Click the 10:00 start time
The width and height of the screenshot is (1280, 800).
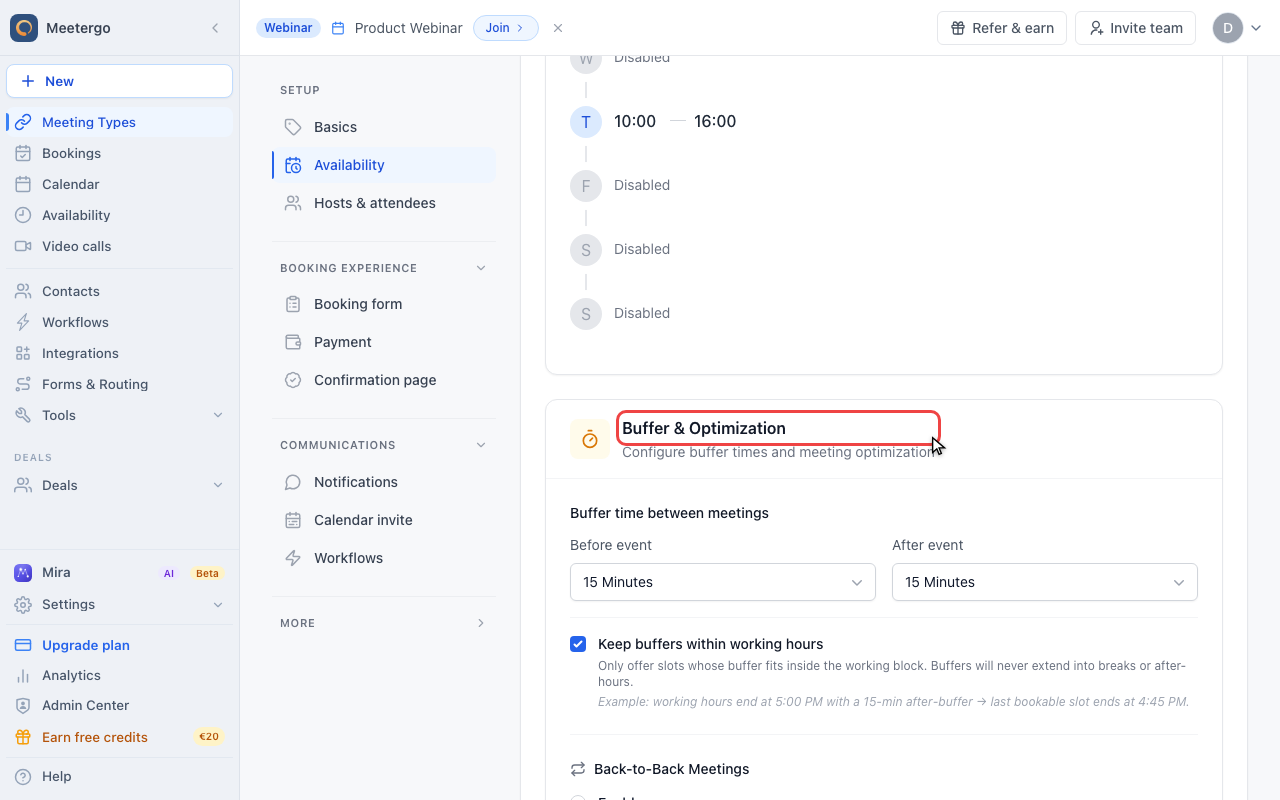pos(635,121)
